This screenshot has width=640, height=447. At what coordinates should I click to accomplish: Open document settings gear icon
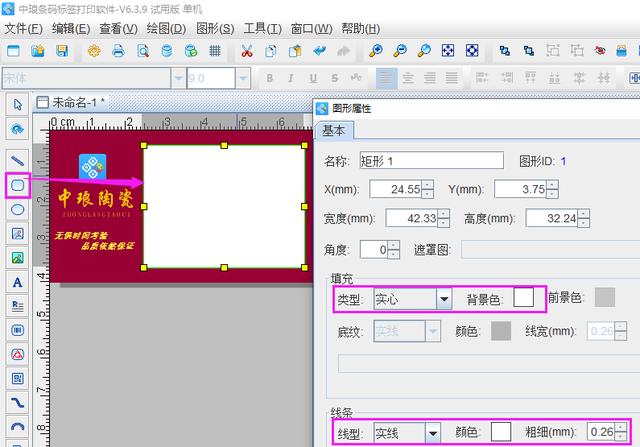coord(94,51)
